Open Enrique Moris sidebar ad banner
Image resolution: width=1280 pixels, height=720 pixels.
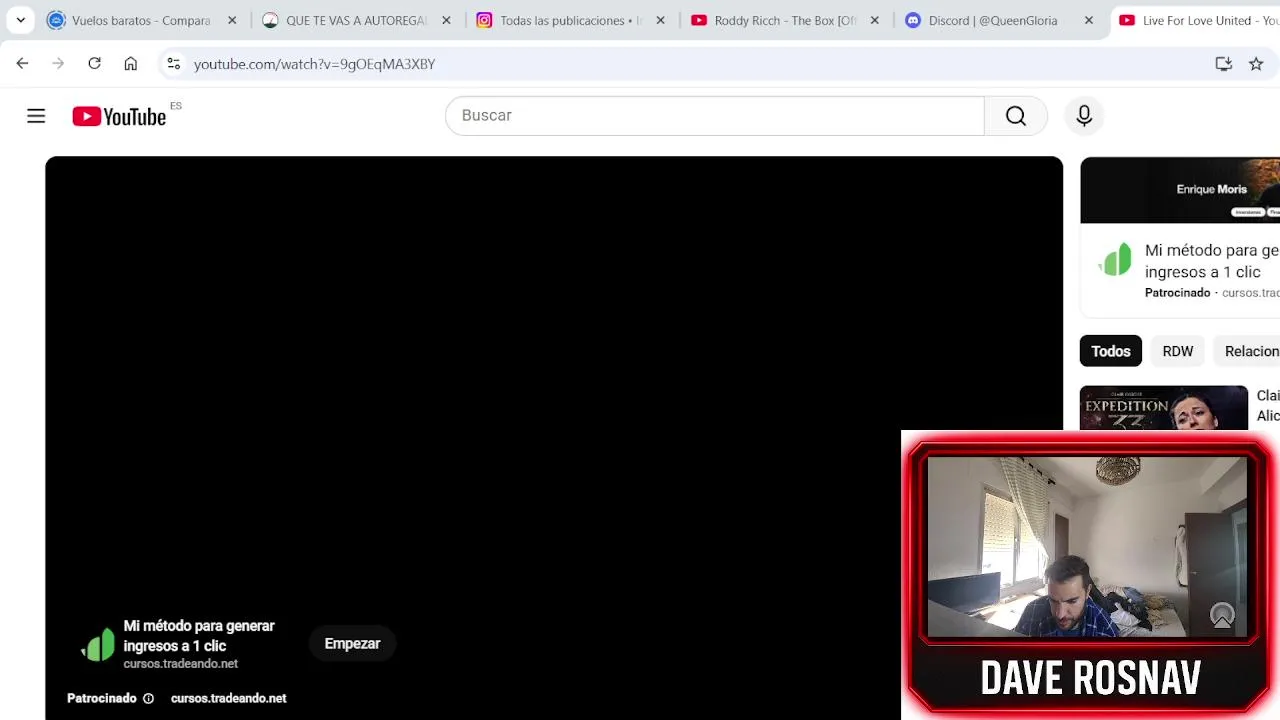[1180, 190]
